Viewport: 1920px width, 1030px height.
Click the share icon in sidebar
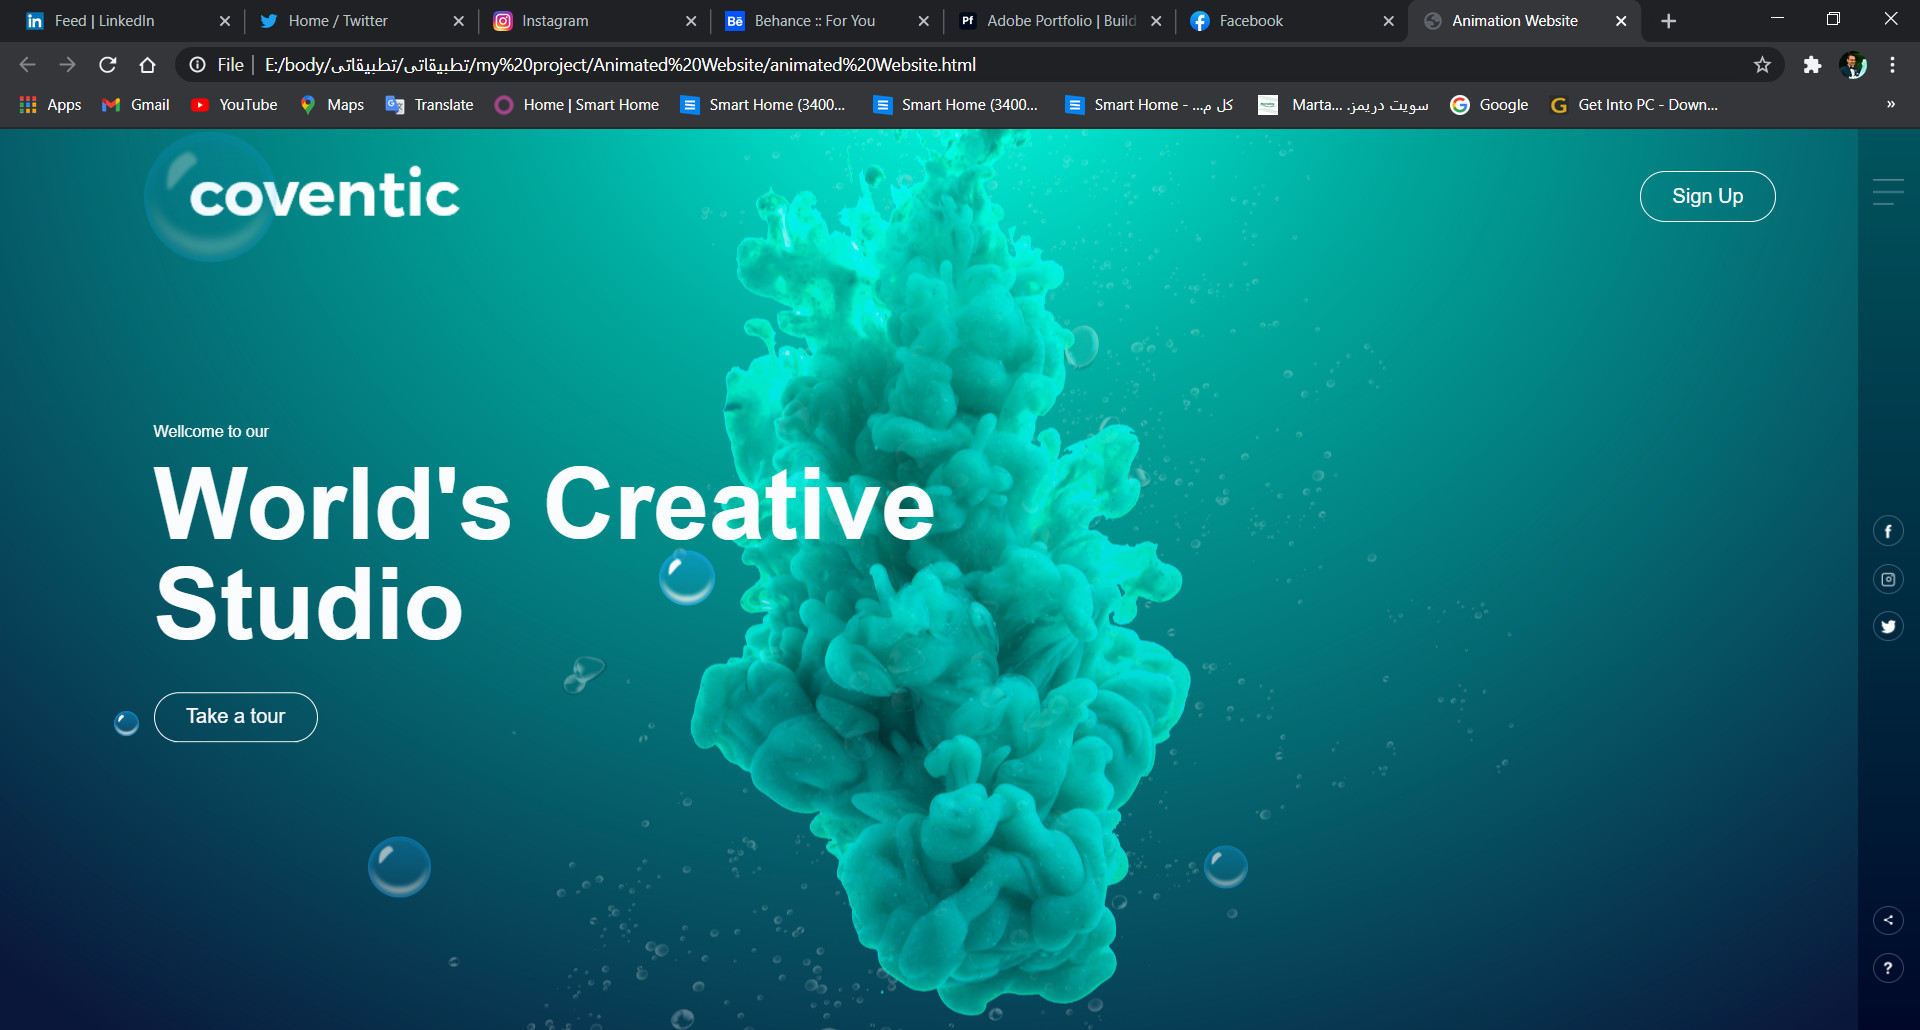click(1888, 920)
